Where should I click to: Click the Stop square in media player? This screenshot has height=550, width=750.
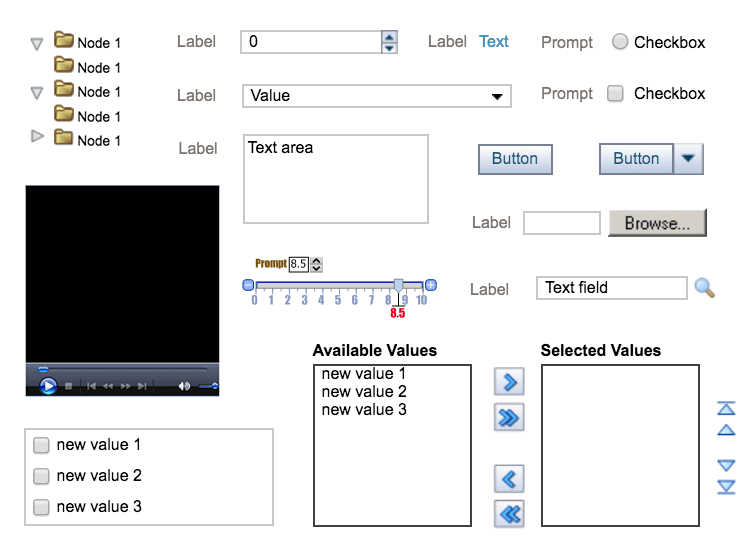[68, 386]
